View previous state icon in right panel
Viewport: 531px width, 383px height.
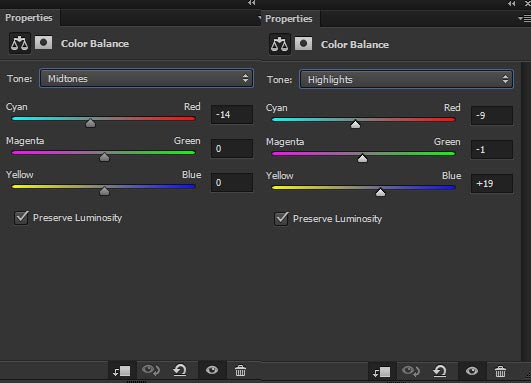[411, 371]
